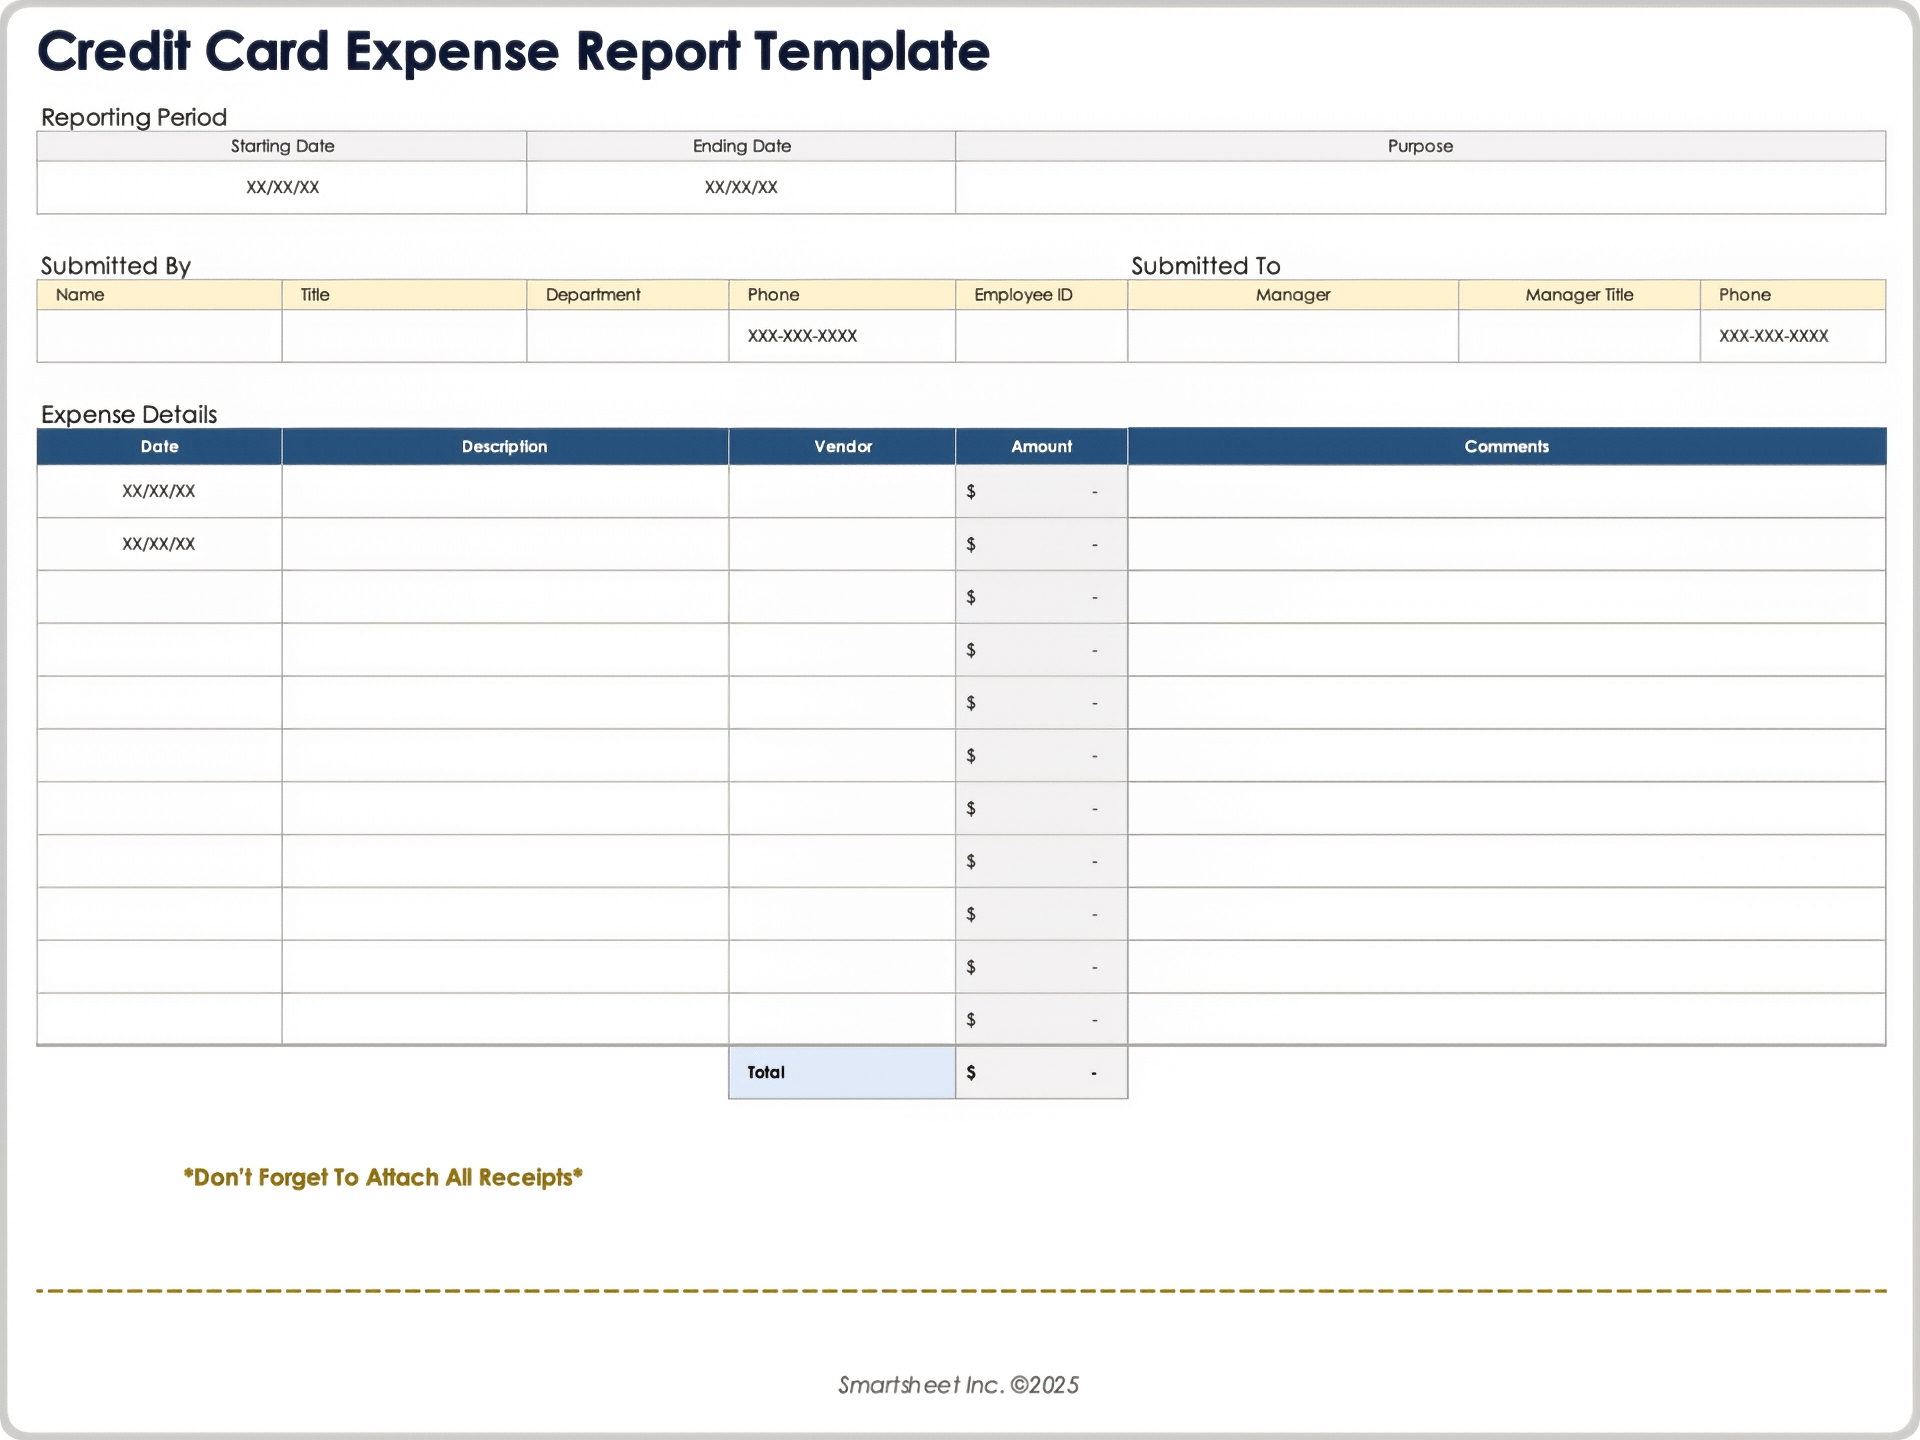Viewport: 1920px width, 1440px height.
Task: Select the Manager cell under Submitted To
Action: [1292, 336]
